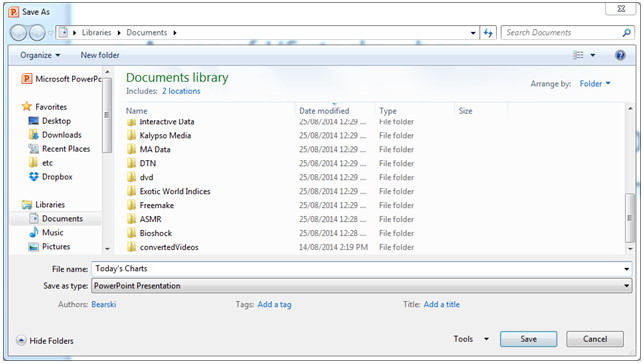Click the Back navigation arrow button
Viewport: 644px width, 364px height.
point(18,32)
